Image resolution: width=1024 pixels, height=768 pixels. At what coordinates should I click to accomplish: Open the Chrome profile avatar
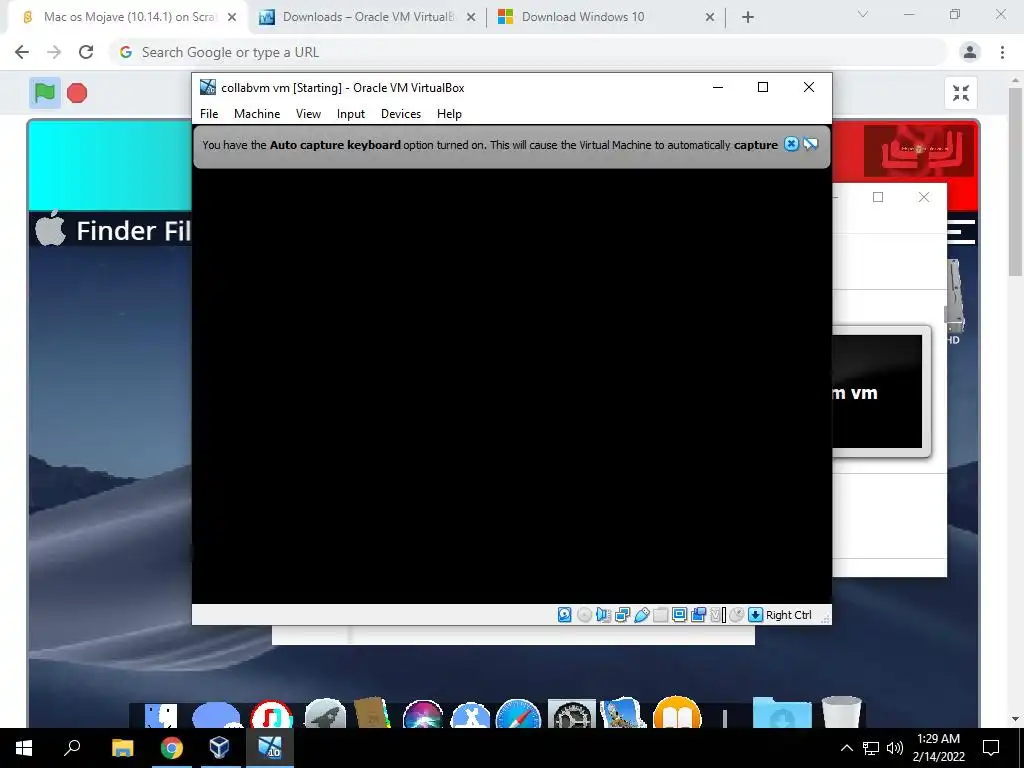coord(970,52)
